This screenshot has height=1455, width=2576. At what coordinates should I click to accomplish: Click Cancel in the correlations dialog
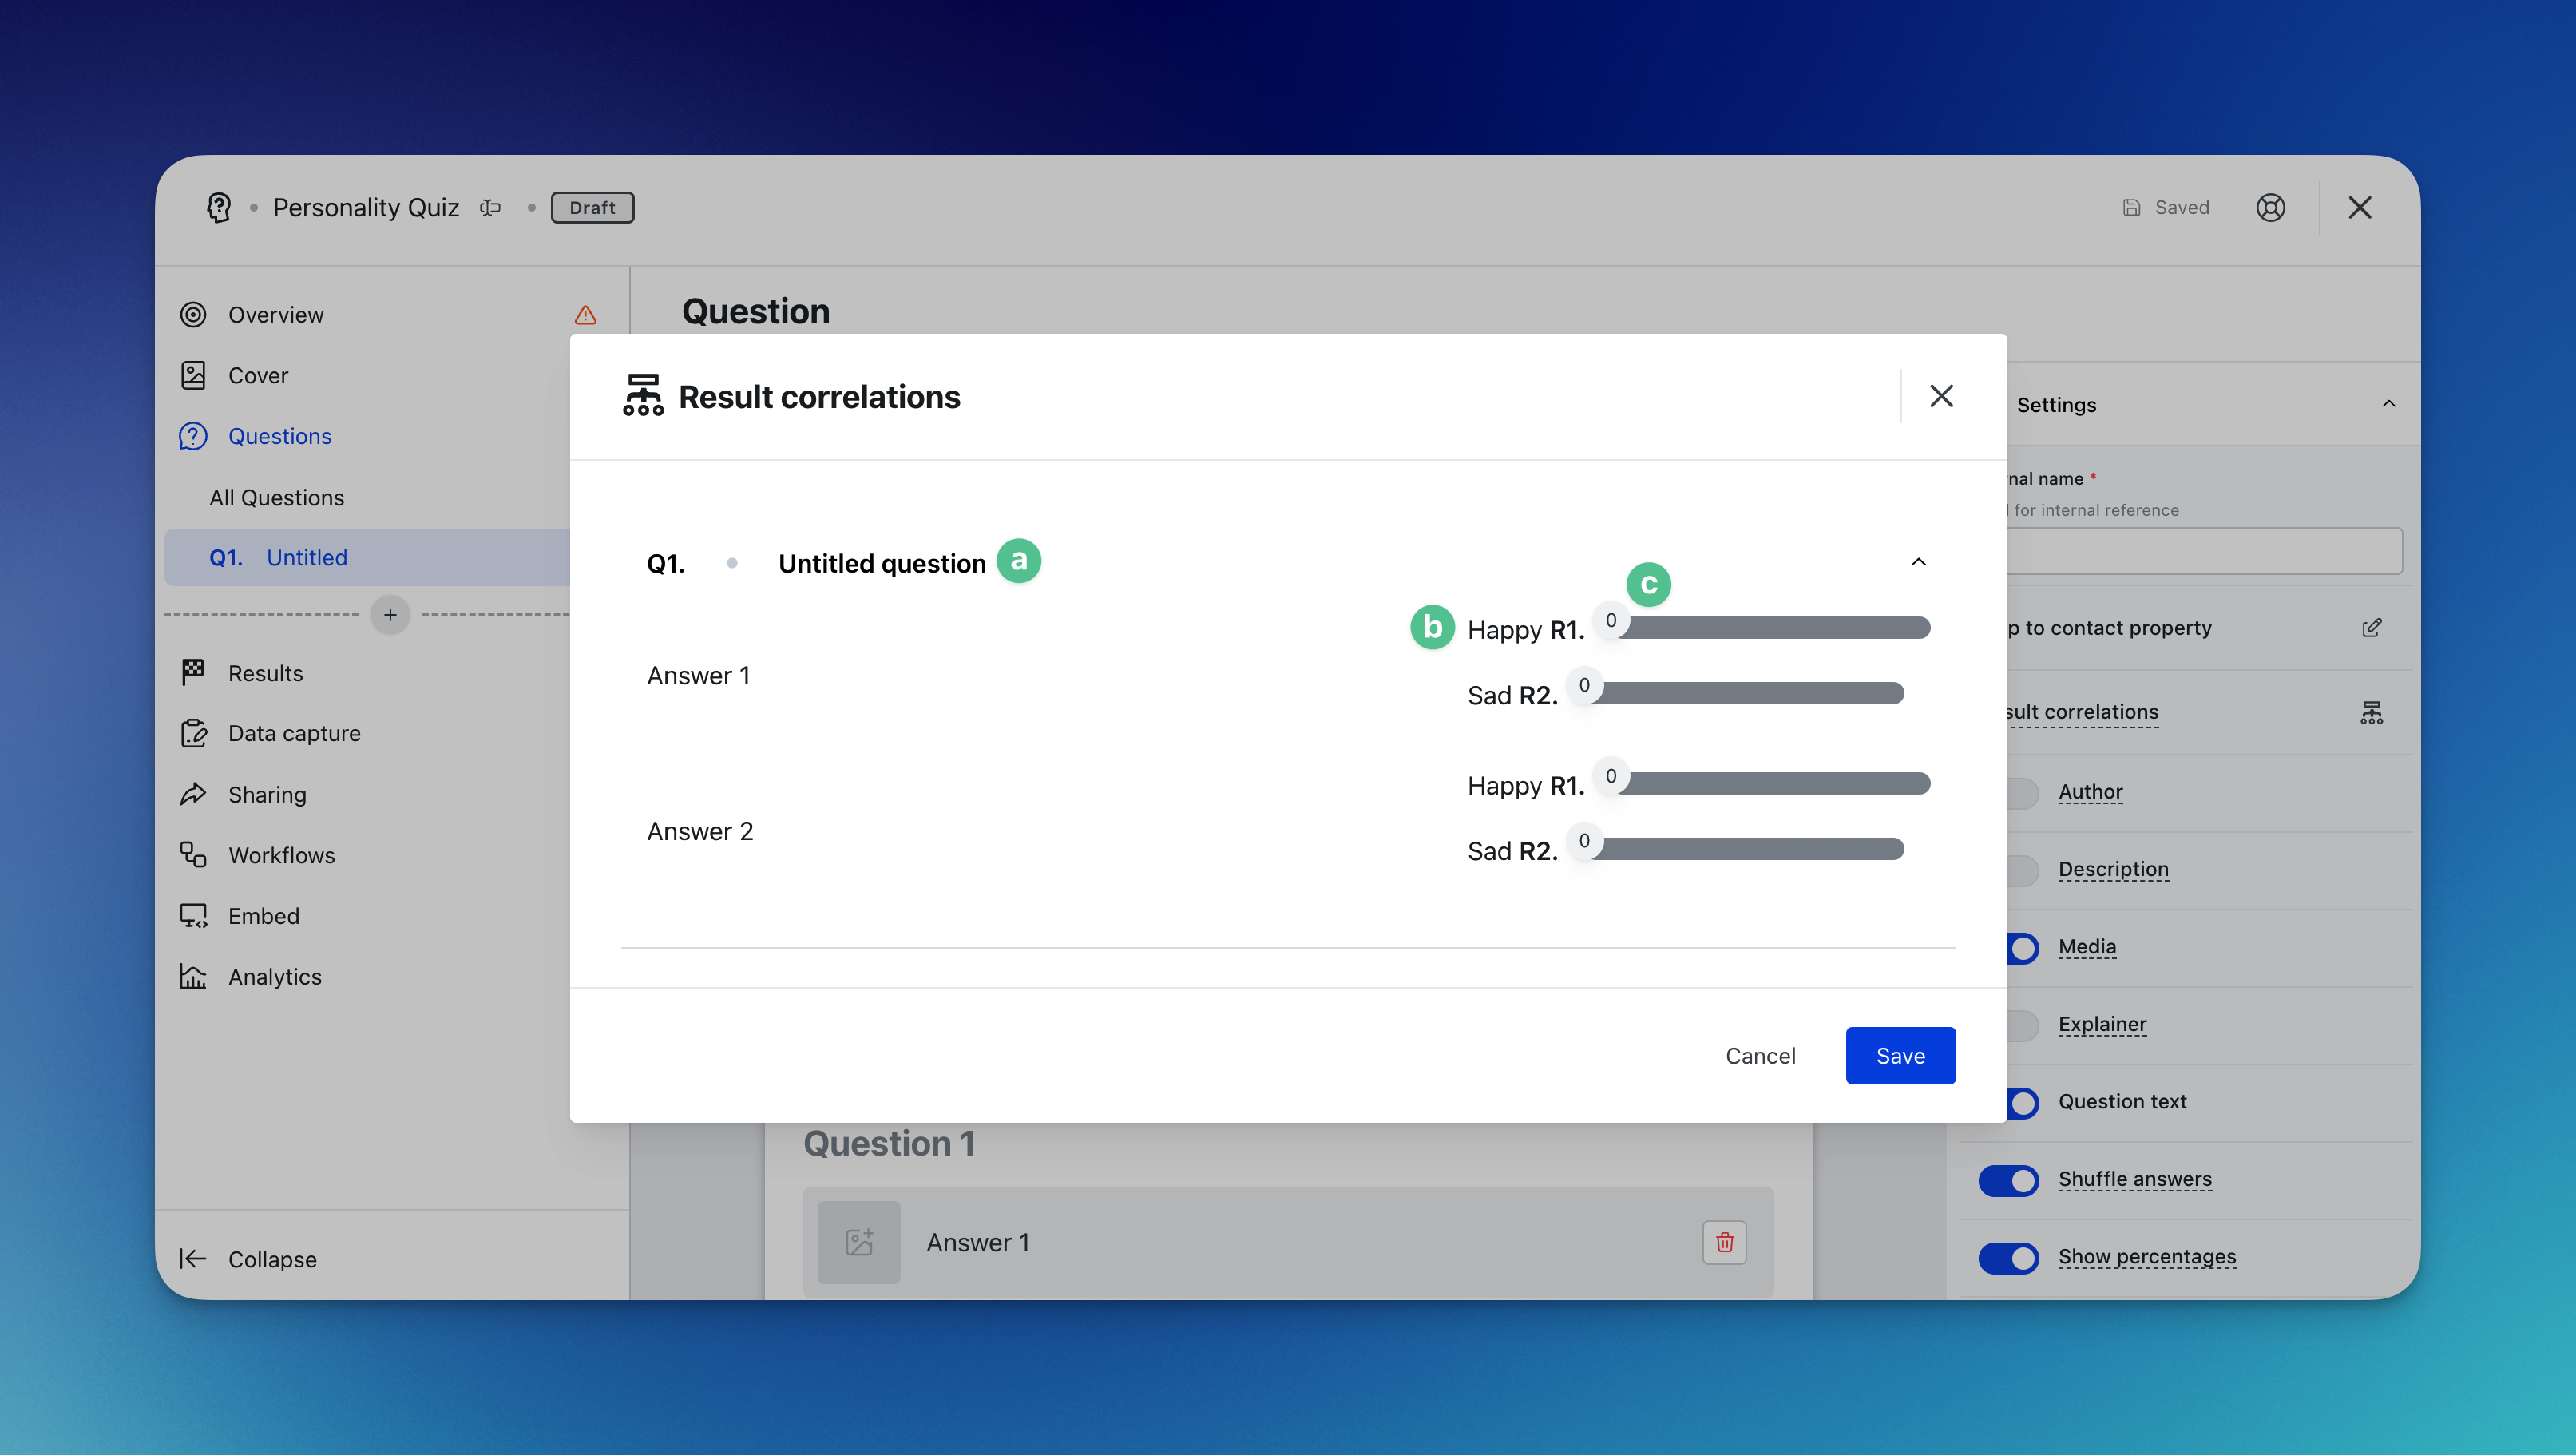pos(1760,1055)
